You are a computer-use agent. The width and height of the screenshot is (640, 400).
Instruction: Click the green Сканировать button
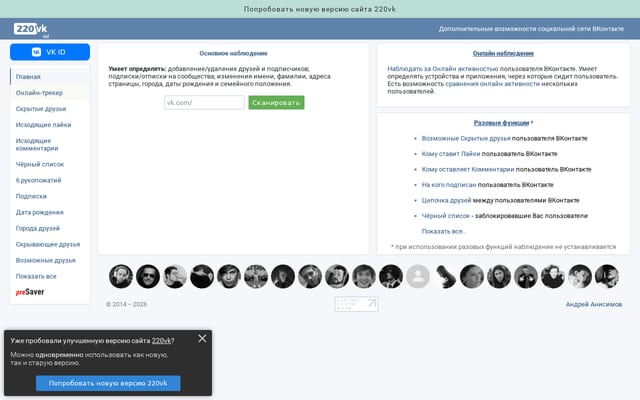coord(276,102)
